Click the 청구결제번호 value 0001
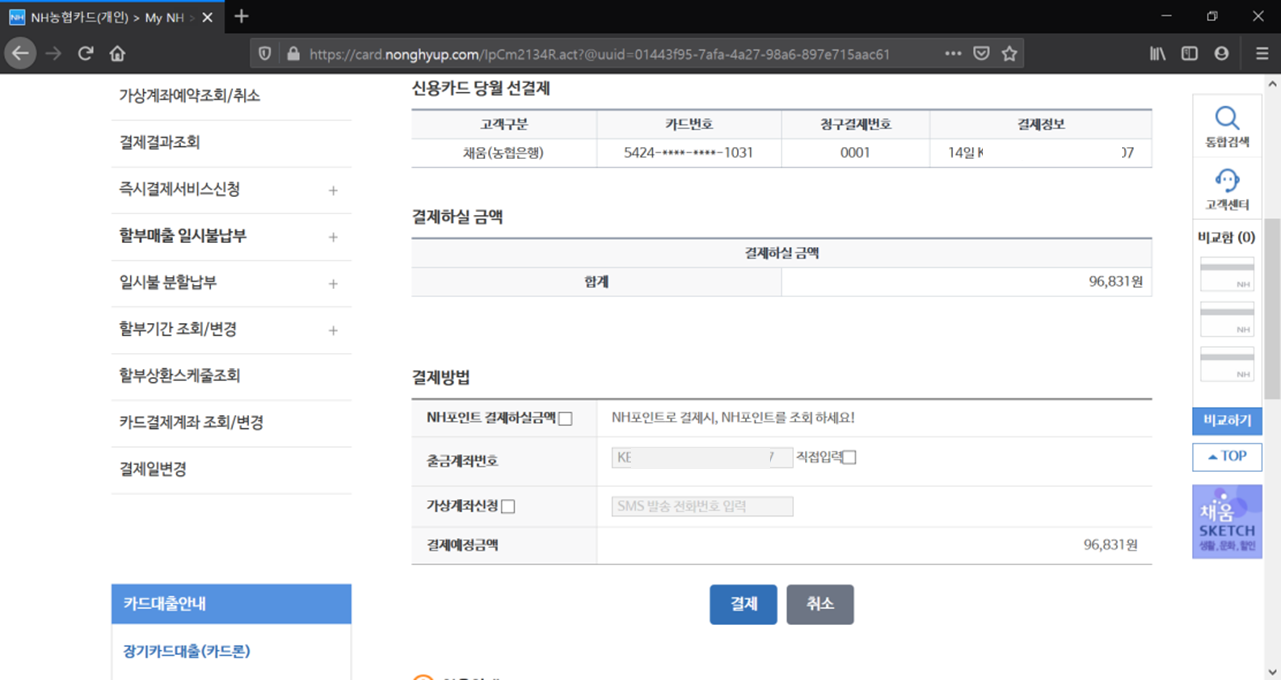 [x=855, y=153]
